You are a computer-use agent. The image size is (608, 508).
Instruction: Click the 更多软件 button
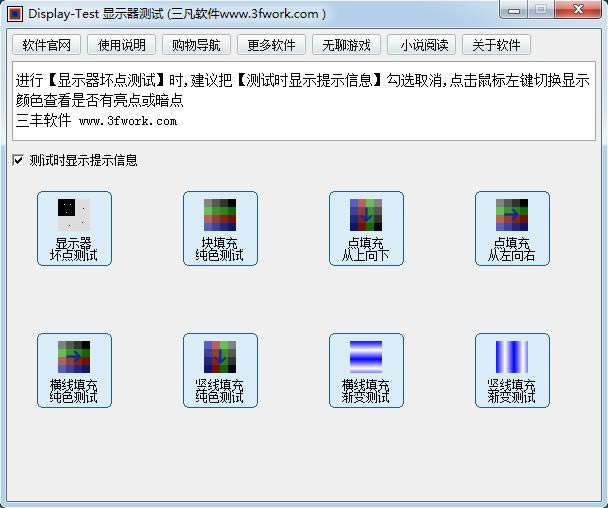[271, 45]
